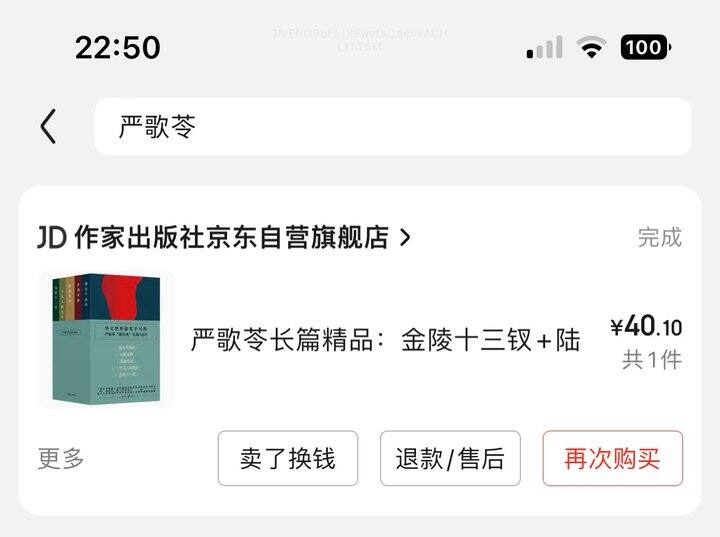720x537 pixels.
Task: Tap the ¥40.10 order price
Action: coord(646,326)
